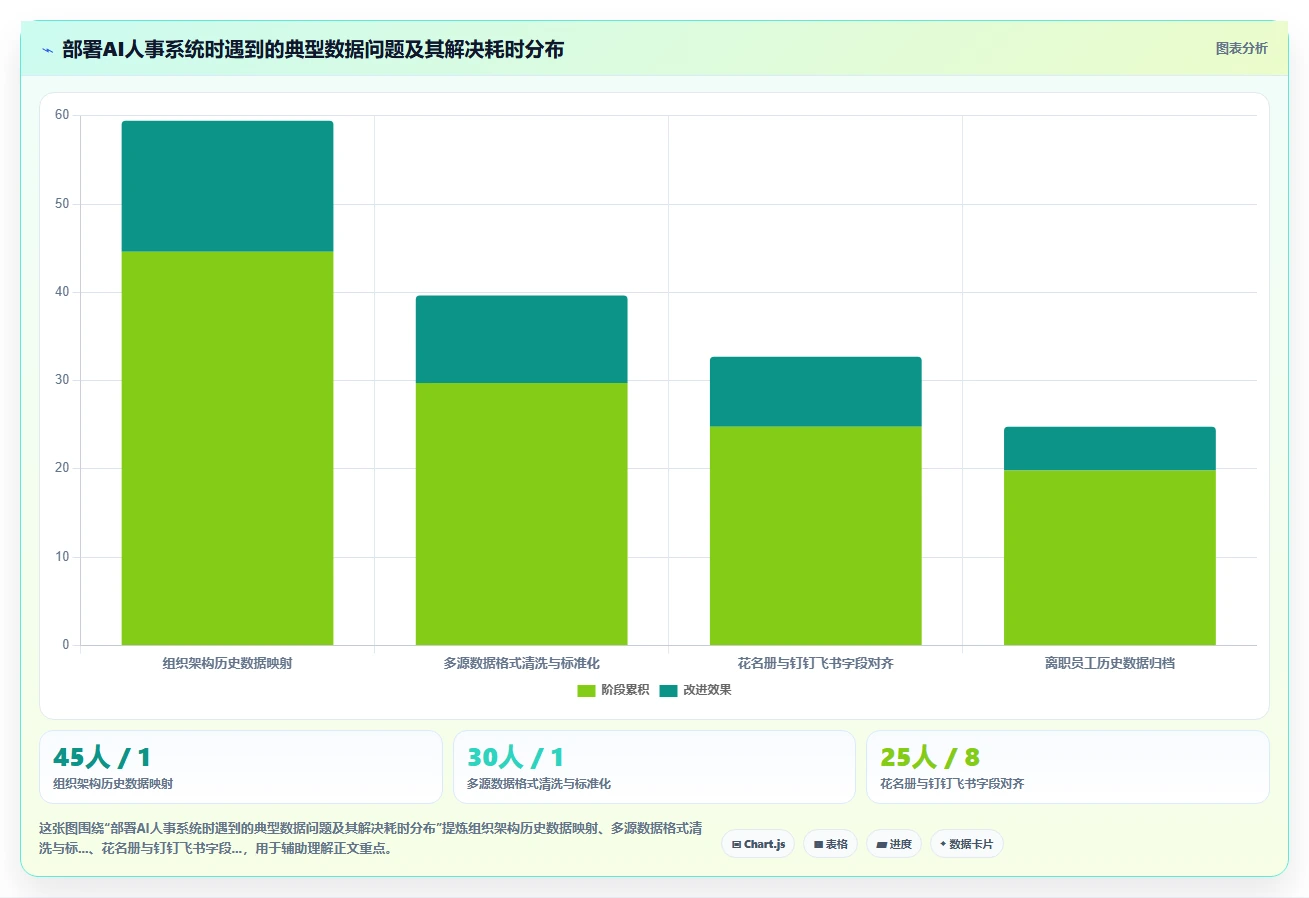Select the teal segment of 离职员工历史数据归档 bar
The height and width of the screenshot is (898, 1309).
[x=1110, y=449]
